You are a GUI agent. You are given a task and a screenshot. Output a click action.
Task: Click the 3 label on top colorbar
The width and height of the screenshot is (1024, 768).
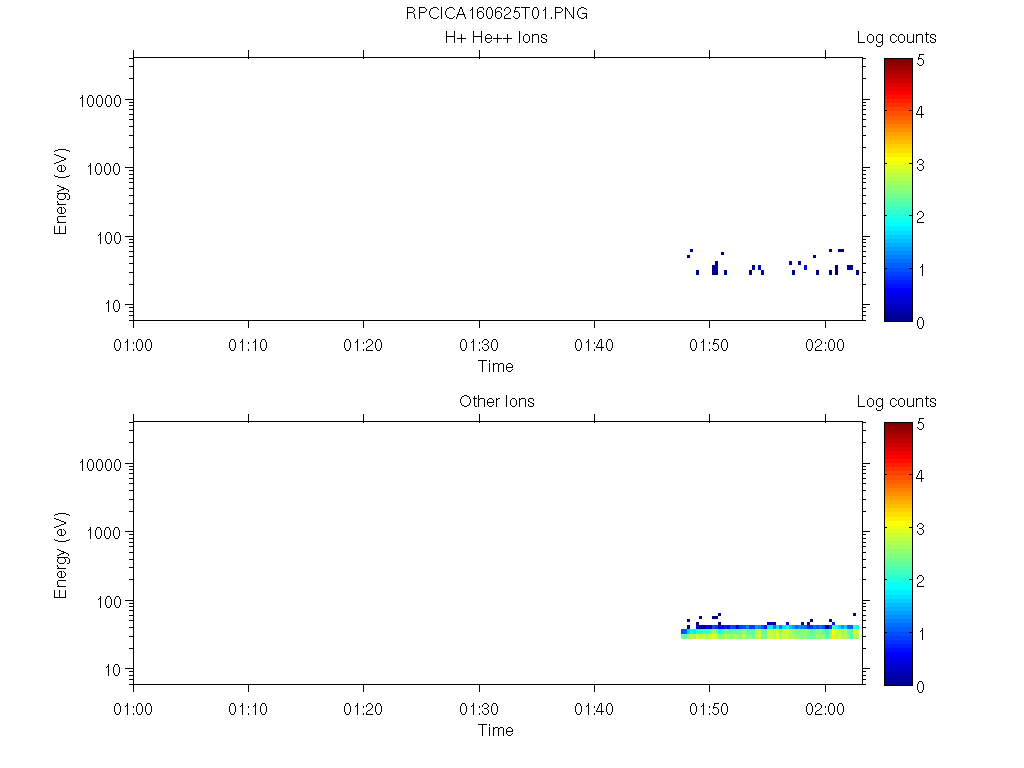click(921, 165)
